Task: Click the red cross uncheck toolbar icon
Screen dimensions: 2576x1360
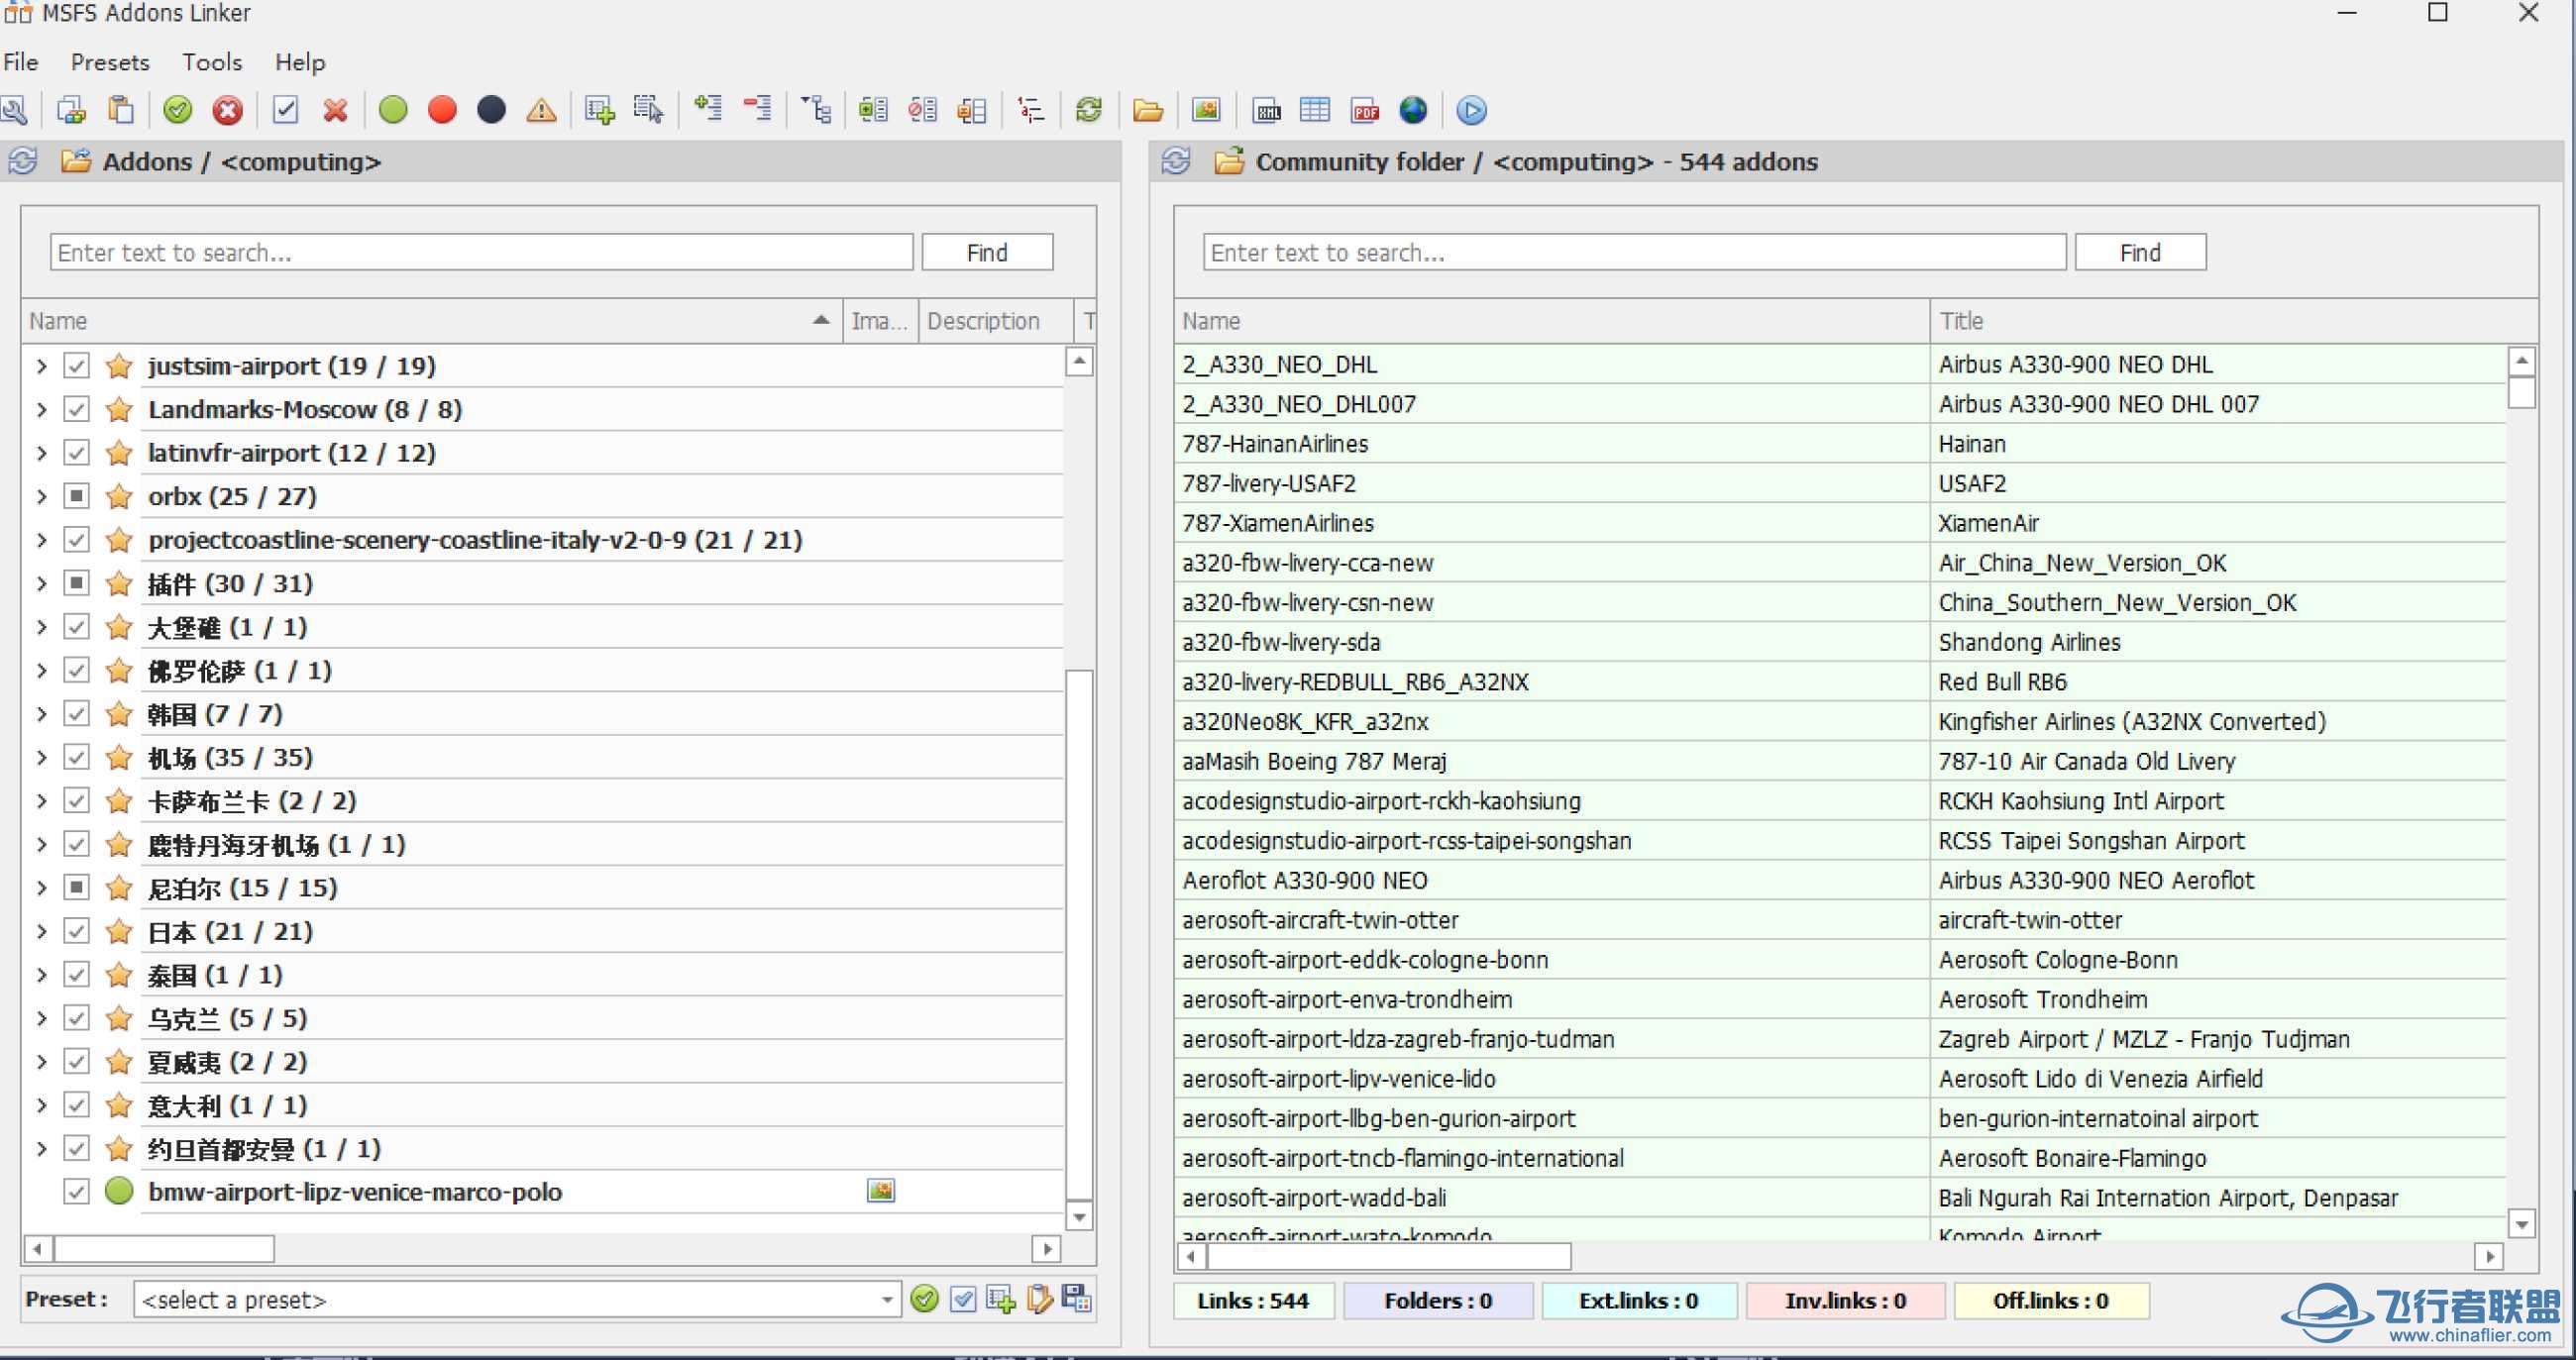Action: click(x=335, y=110)
